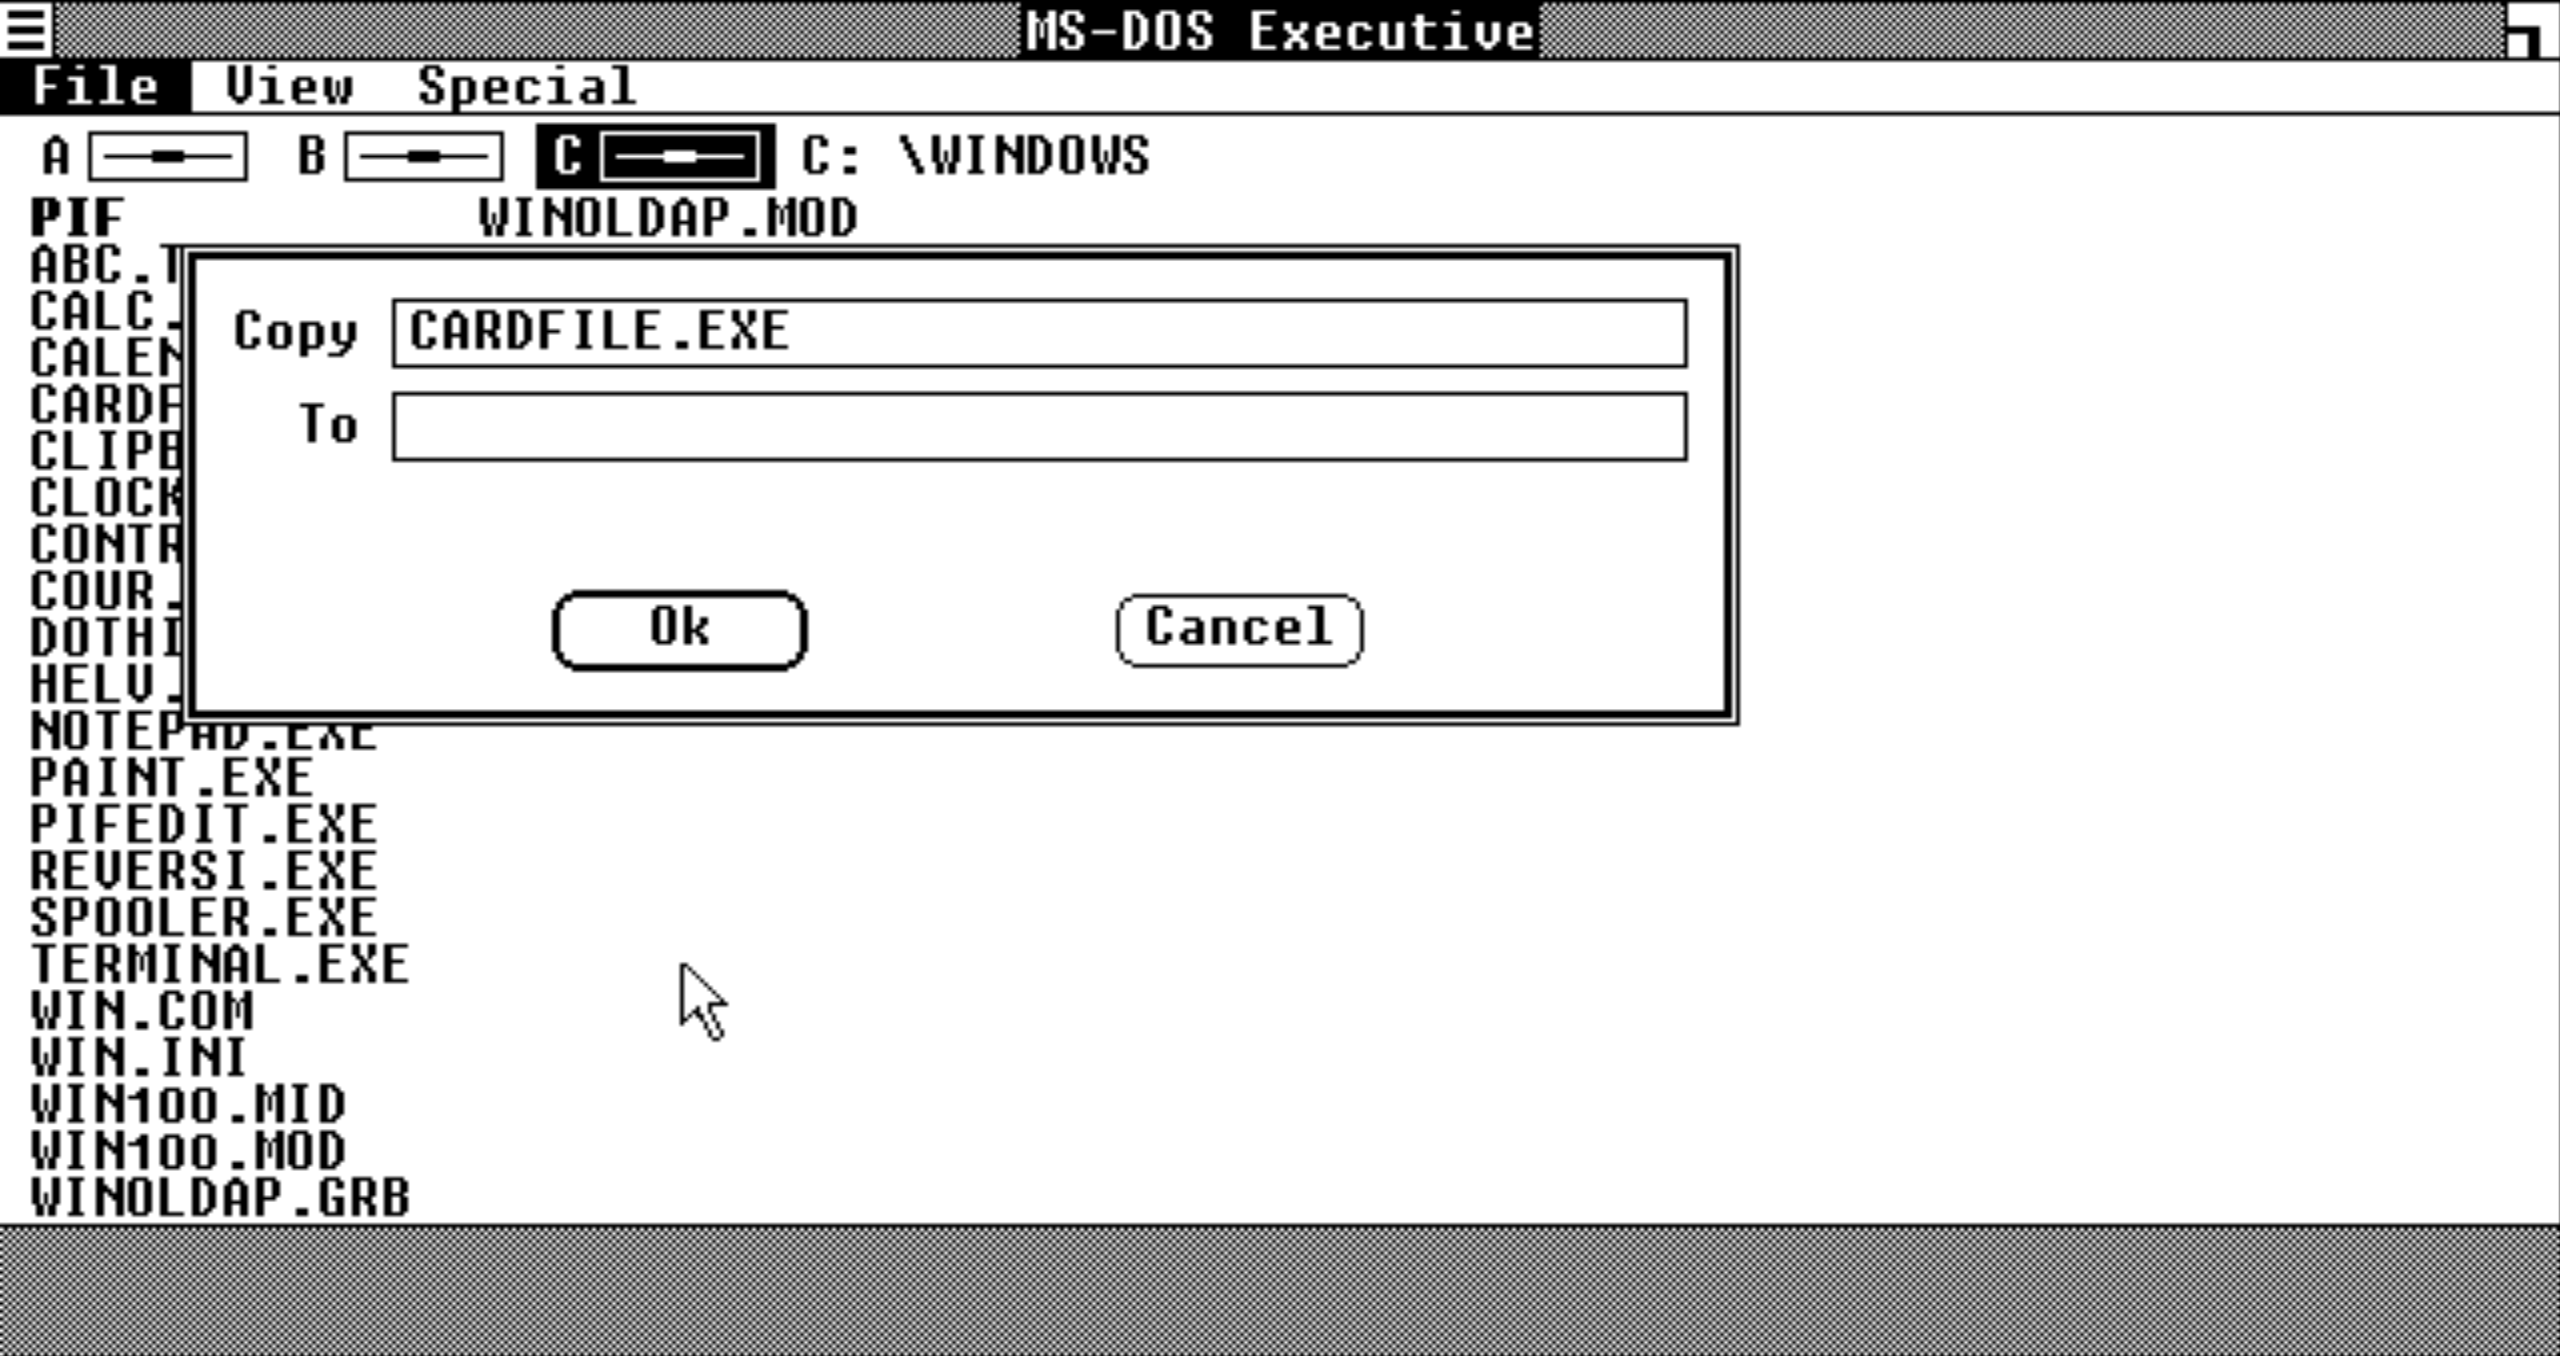The image size is (2560, 1356).
Task: Open the File menu
Action: [x=95, y=86]
